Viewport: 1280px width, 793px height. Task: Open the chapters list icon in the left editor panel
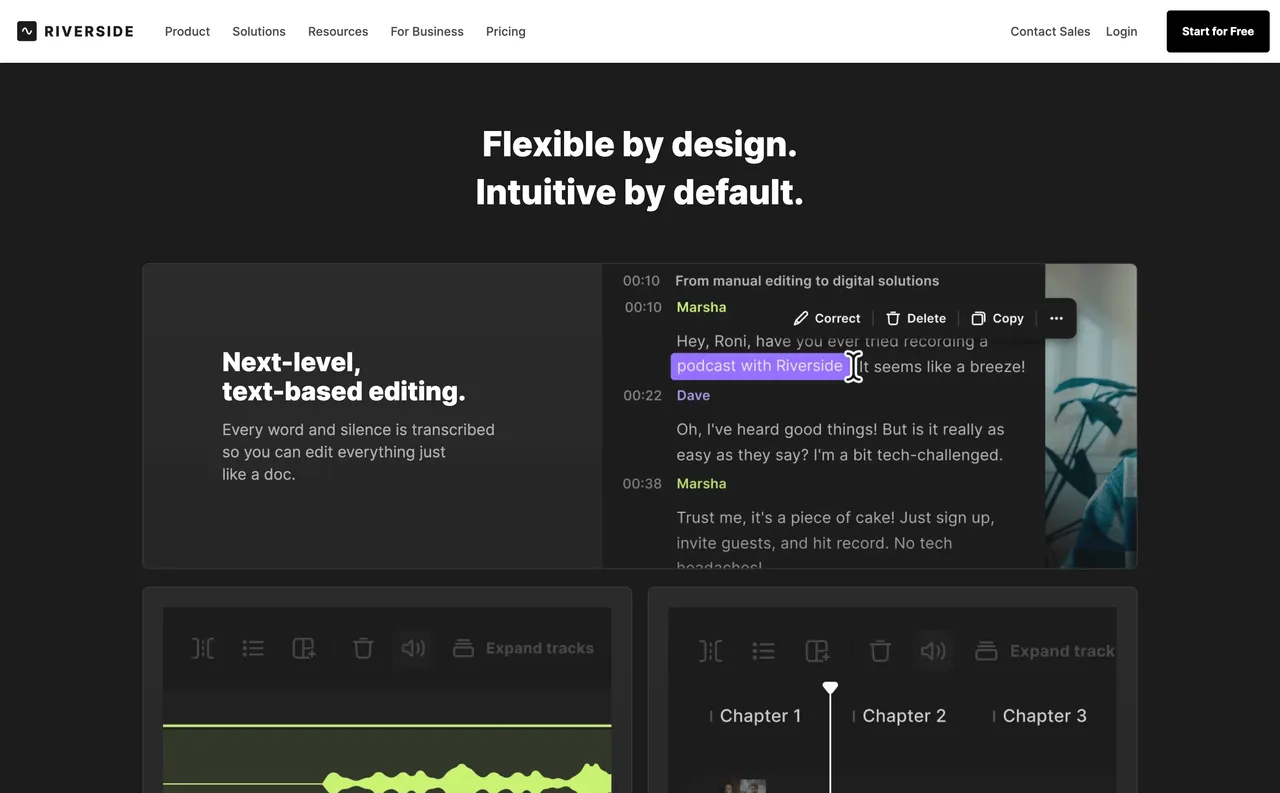[x=253, y=648]
